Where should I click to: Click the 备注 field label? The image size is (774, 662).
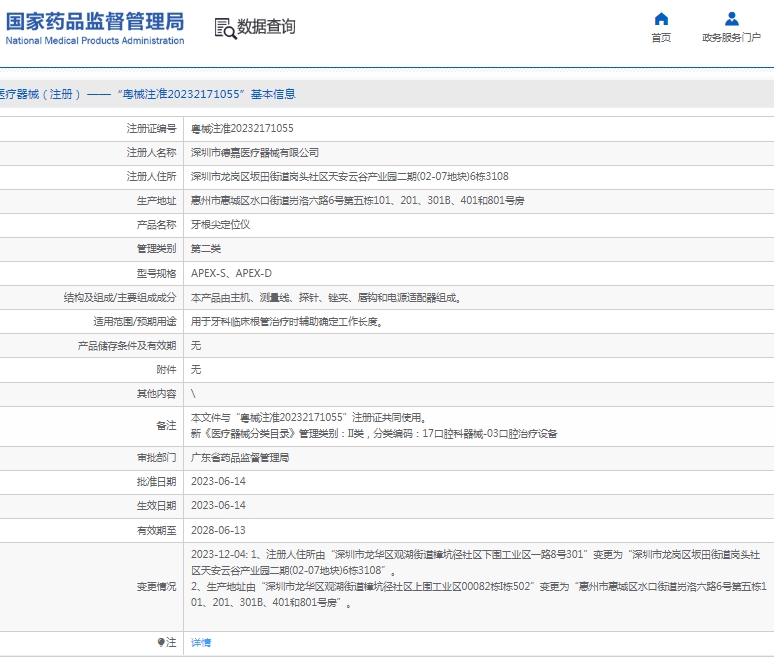[x=166, y=426]
